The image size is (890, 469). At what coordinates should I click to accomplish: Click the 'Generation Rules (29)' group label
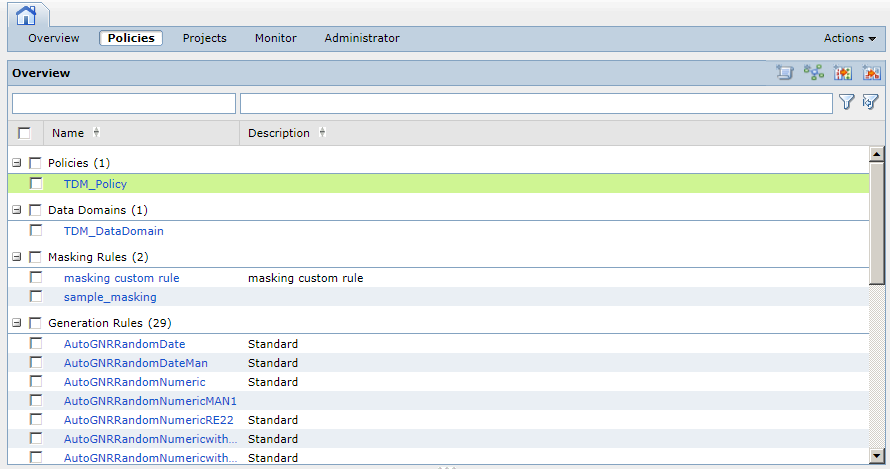[x=110, y=323]
